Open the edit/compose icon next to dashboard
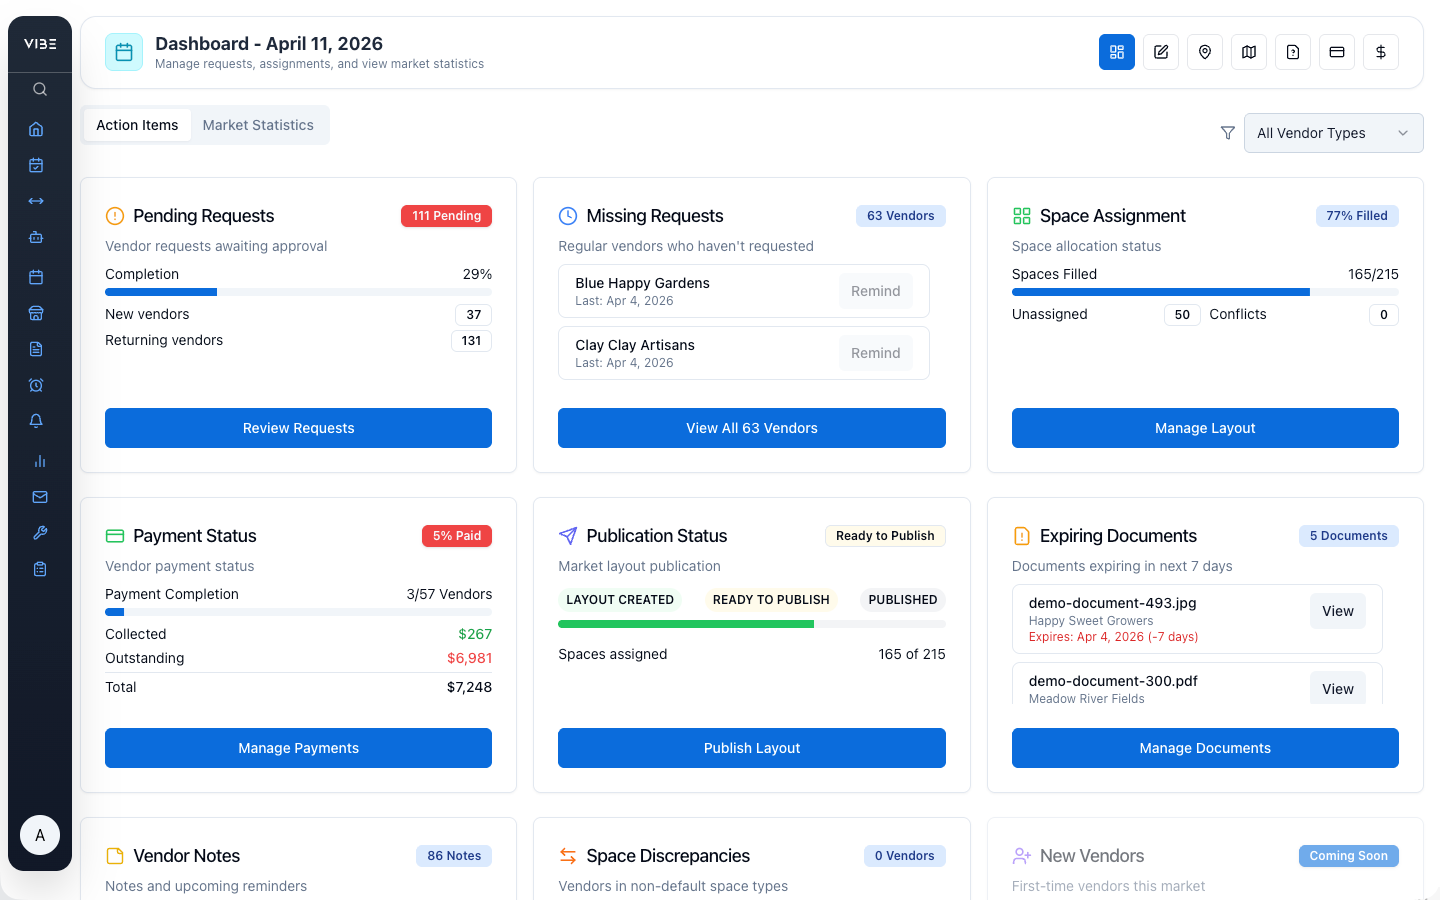Screen dimensions: 1440x900 [1160, 51]
